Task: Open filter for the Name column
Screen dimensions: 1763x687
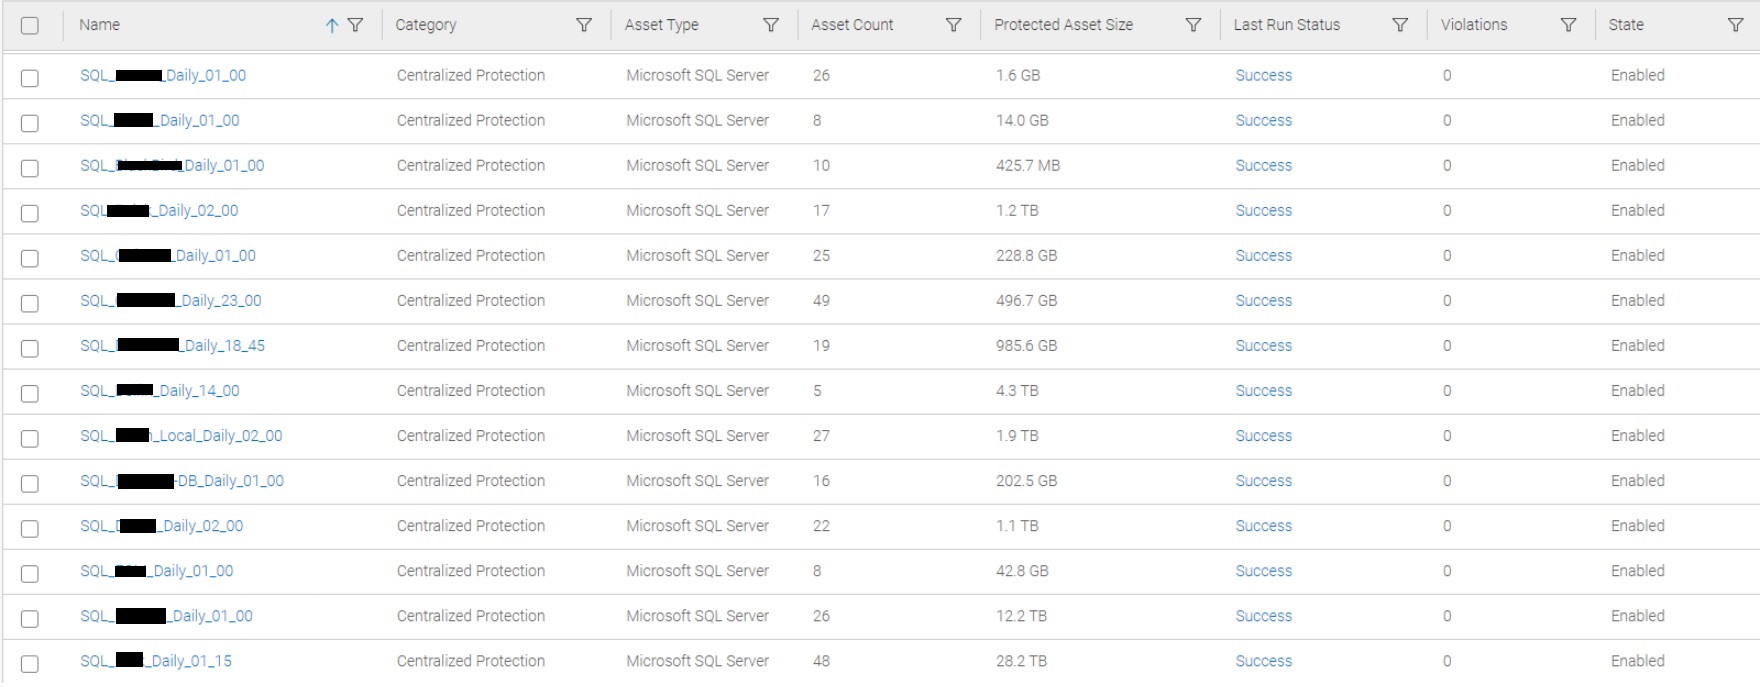Action: pyautogui.click(x=355, y=25)
